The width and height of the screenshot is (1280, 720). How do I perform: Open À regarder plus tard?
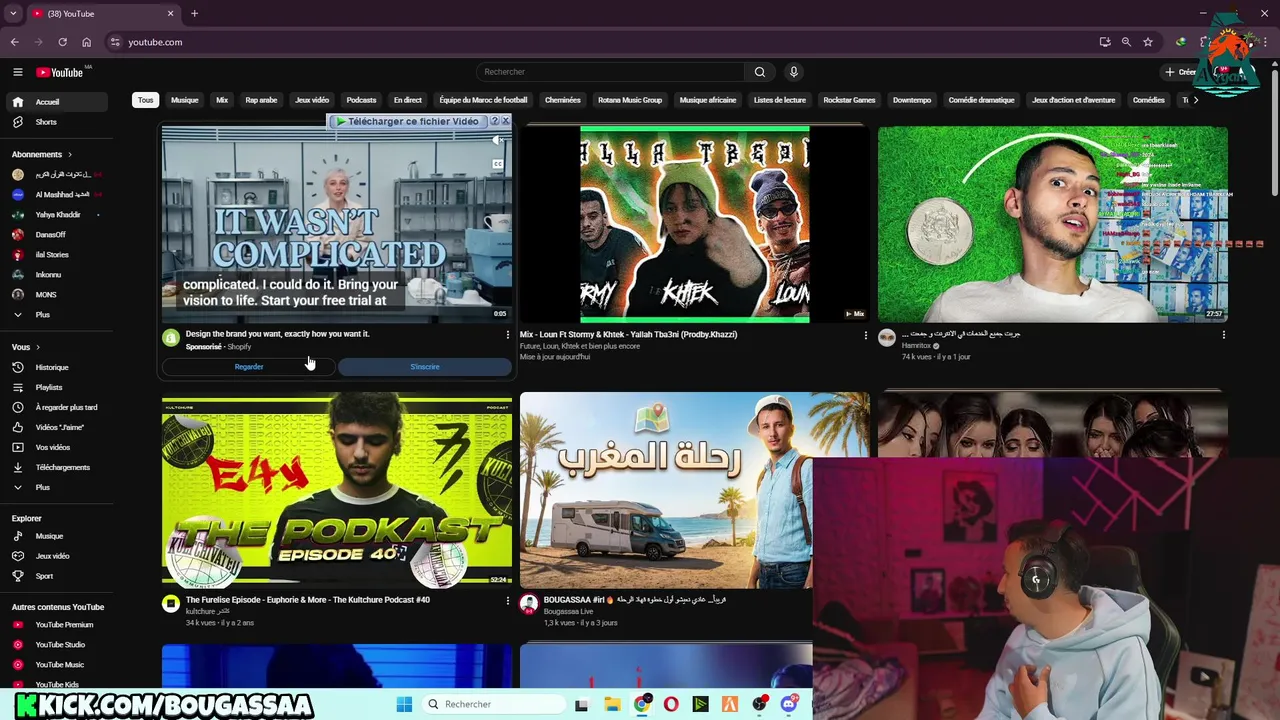point(56,407)
